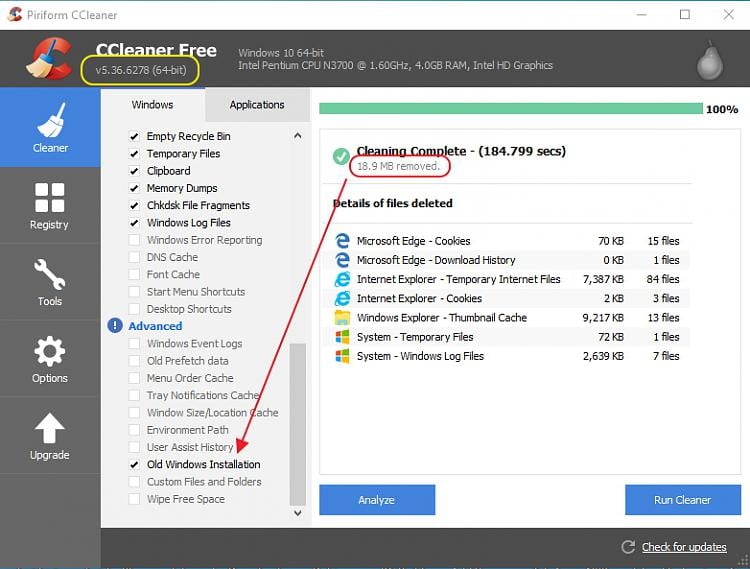Enable Tray Notifications Cache checkbox
Image resolution: width=750 pixels, height=569 pixels.
[x=134, y=395]
